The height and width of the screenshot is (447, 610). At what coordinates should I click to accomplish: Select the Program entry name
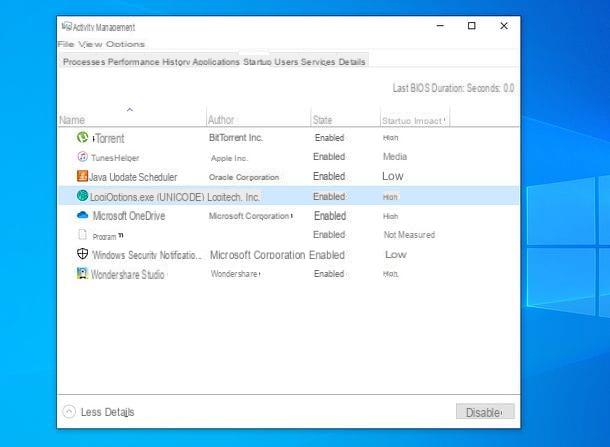(x=104, y=237)
